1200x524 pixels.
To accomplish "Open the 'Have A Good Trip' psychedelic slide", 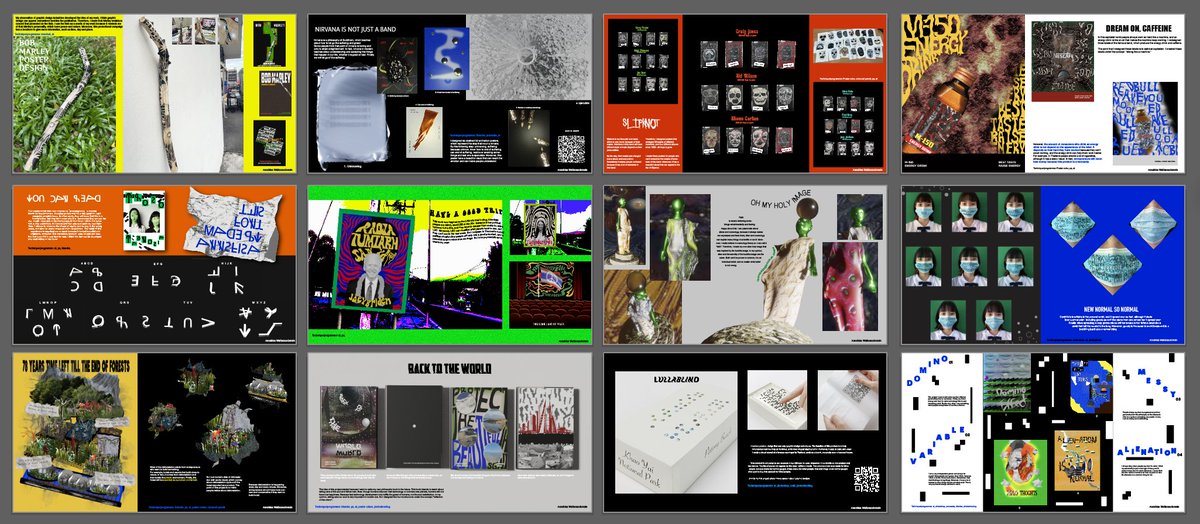I will [448, 264].
